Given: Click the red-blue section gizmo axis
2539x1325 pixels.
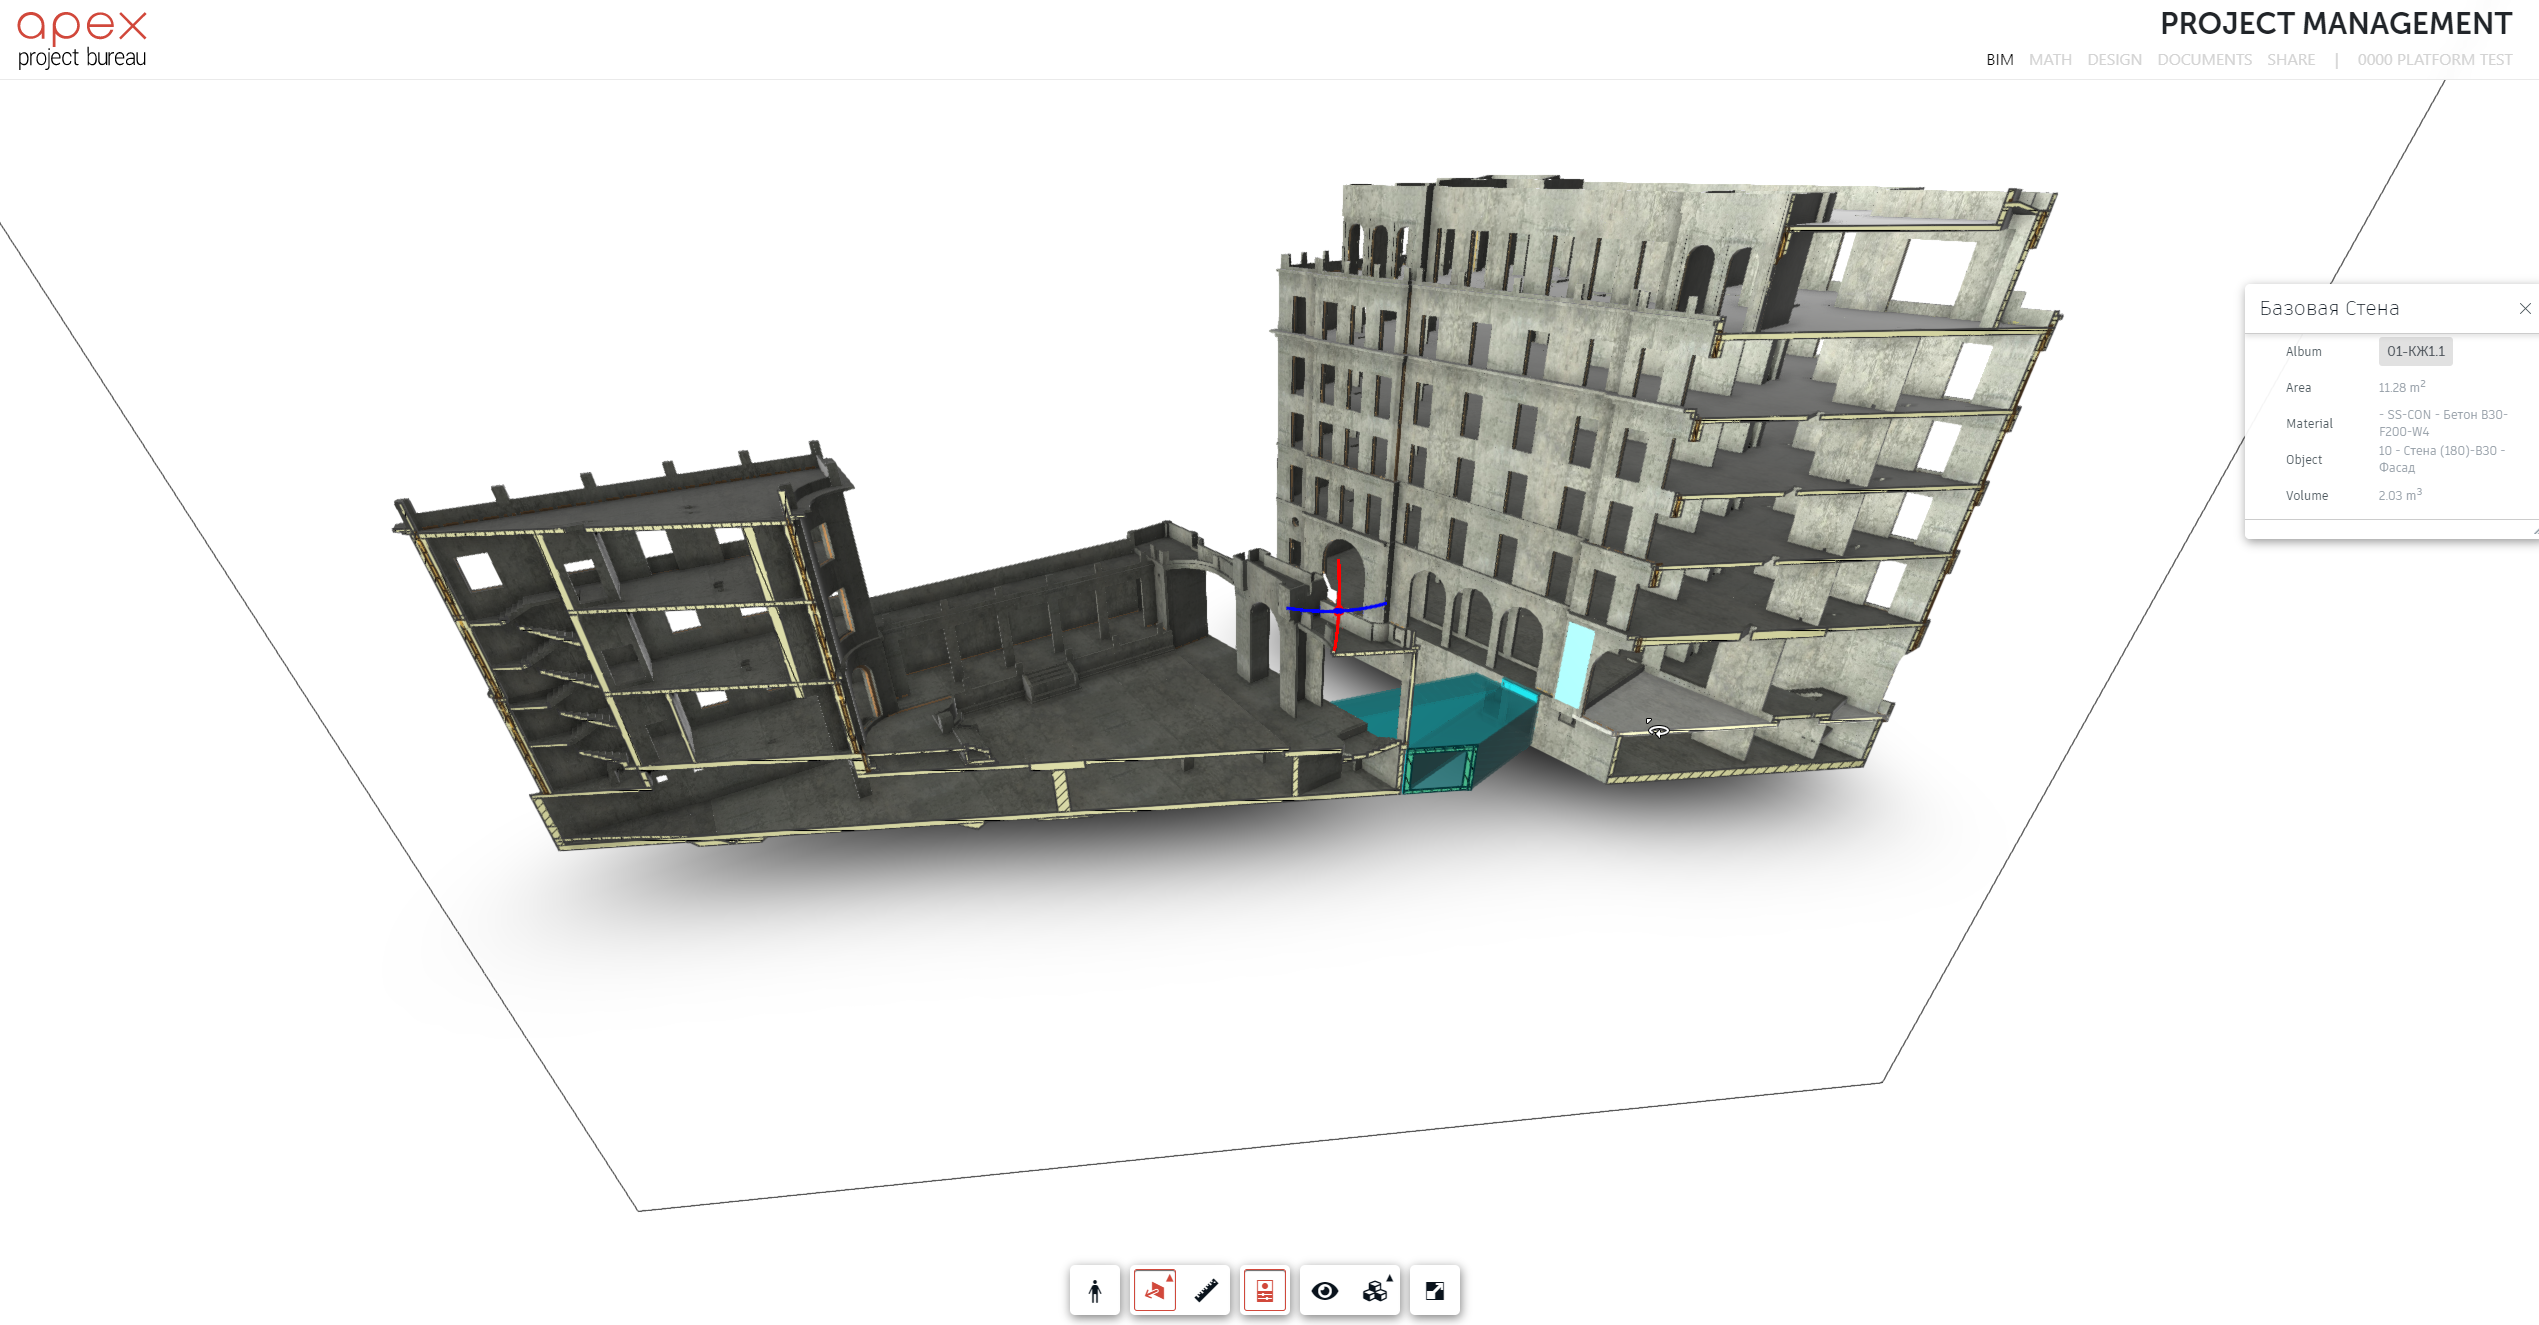Looking at the screenshot, I should [x=1338, y=608].
